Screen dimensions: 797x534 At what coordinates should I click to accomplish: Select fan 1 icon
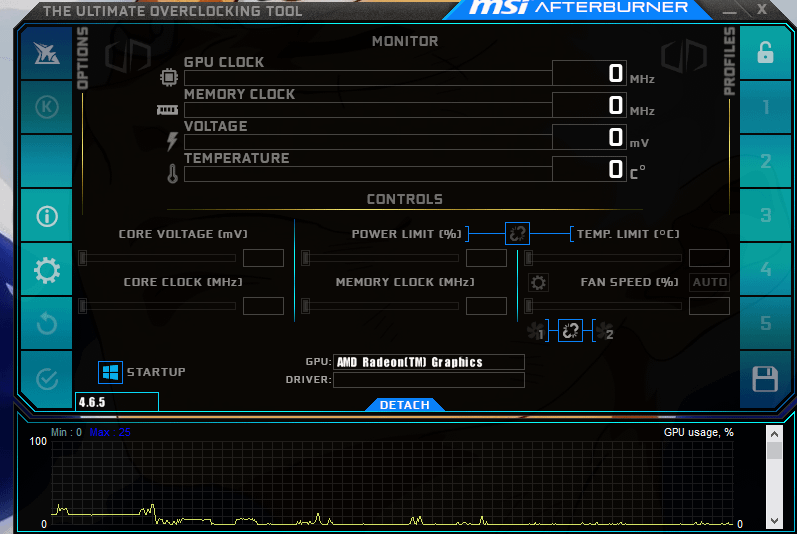(536, 332)
